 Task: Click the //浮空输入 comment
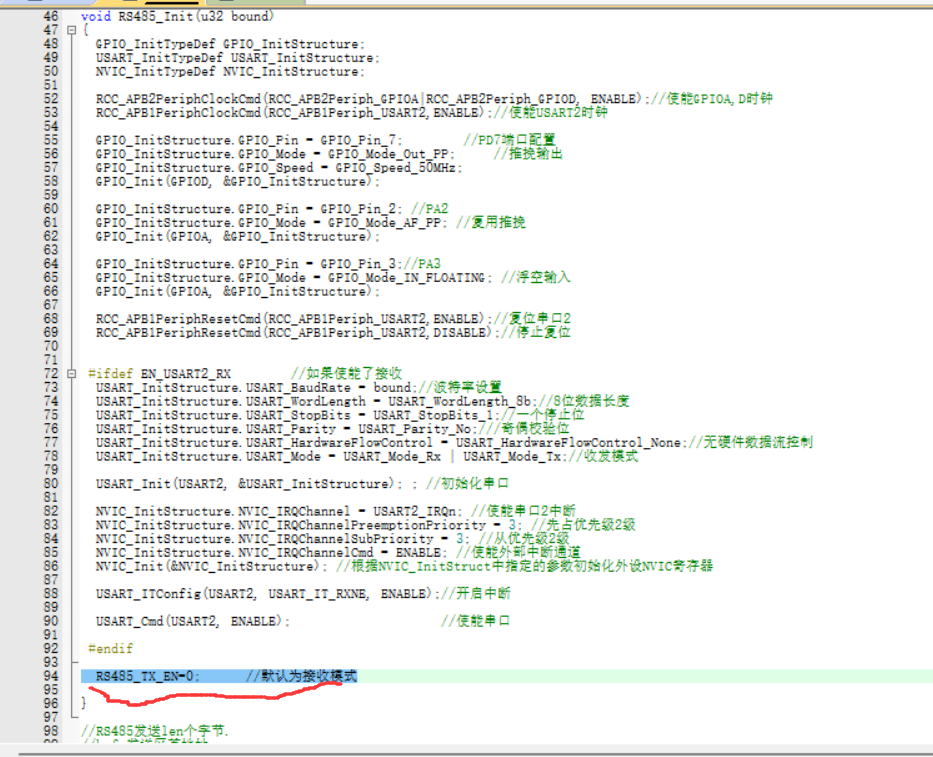click(x=535, y=277)
